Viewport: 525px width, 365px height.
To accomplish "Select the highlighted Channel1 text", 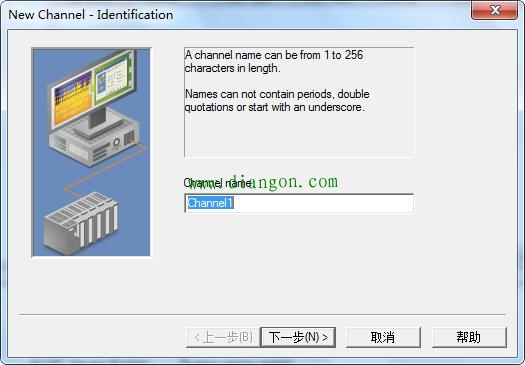I will click(x=210, y=203).
